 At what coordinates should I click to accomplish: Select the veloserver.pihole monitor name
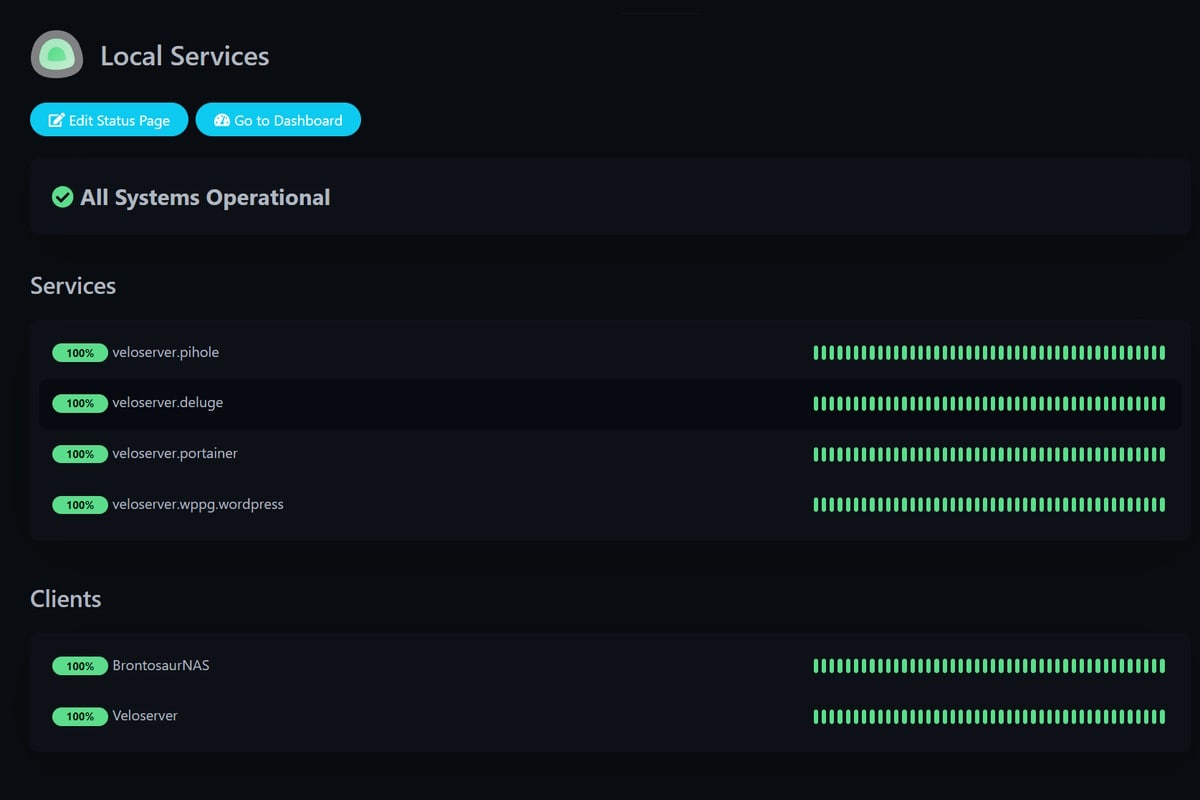166,352
